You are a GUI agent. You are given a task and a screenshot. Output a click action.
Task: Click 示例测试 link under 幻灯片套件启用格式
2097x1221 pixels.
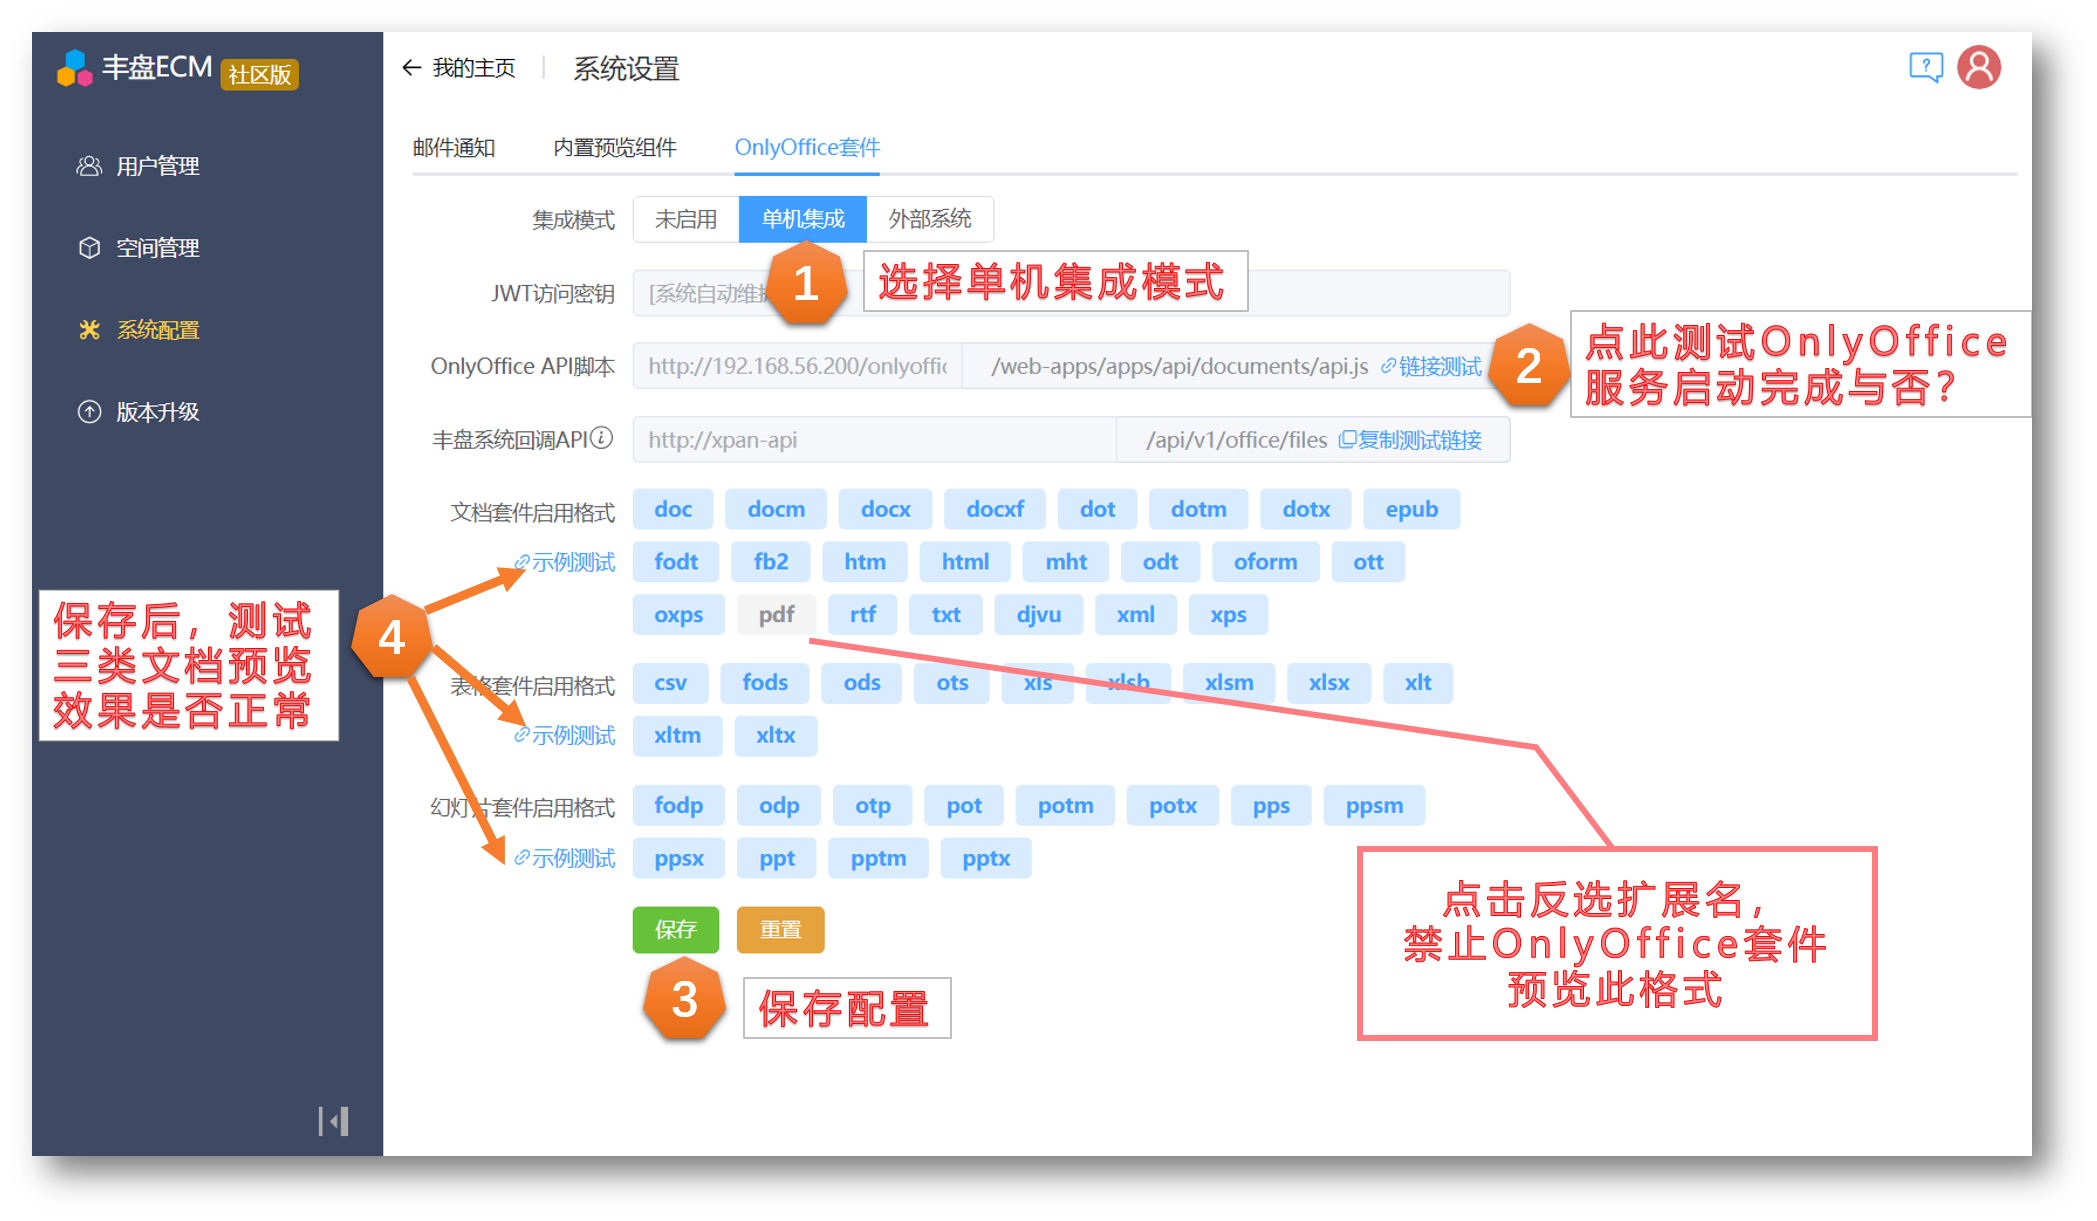point(565,859)
